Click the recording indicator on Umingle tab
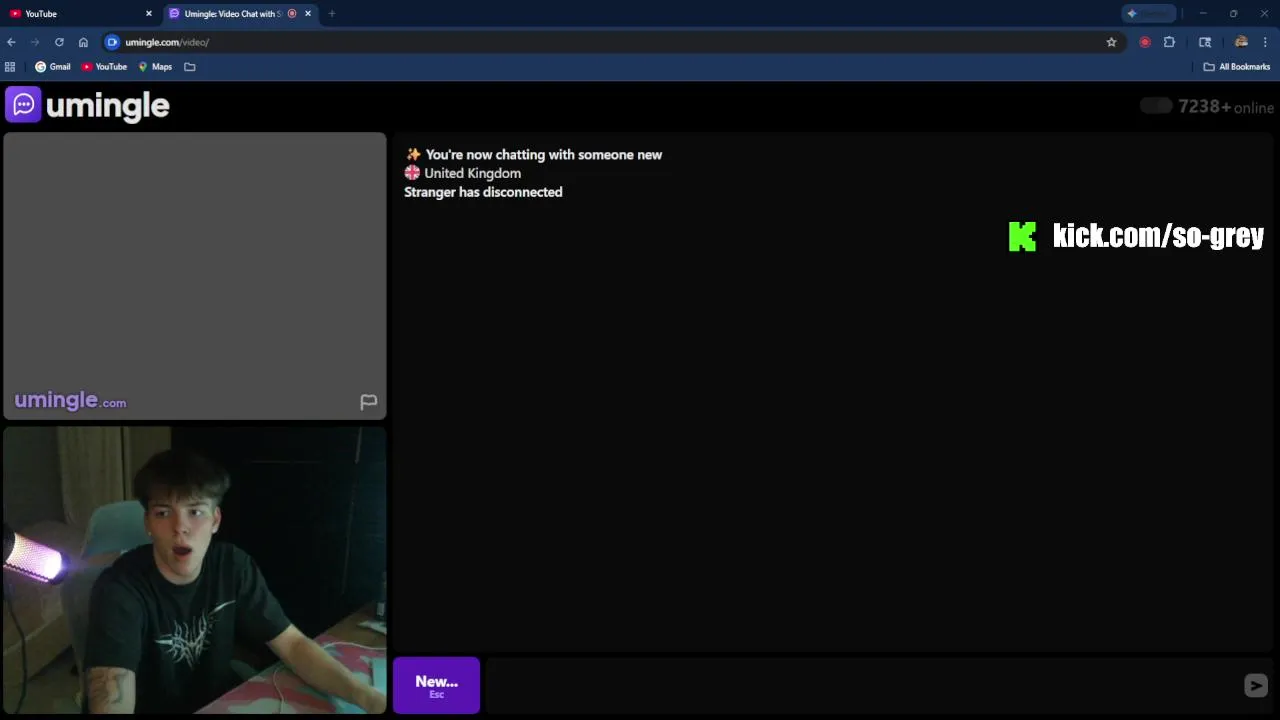The image size is (1280, 720). point(292,14)
